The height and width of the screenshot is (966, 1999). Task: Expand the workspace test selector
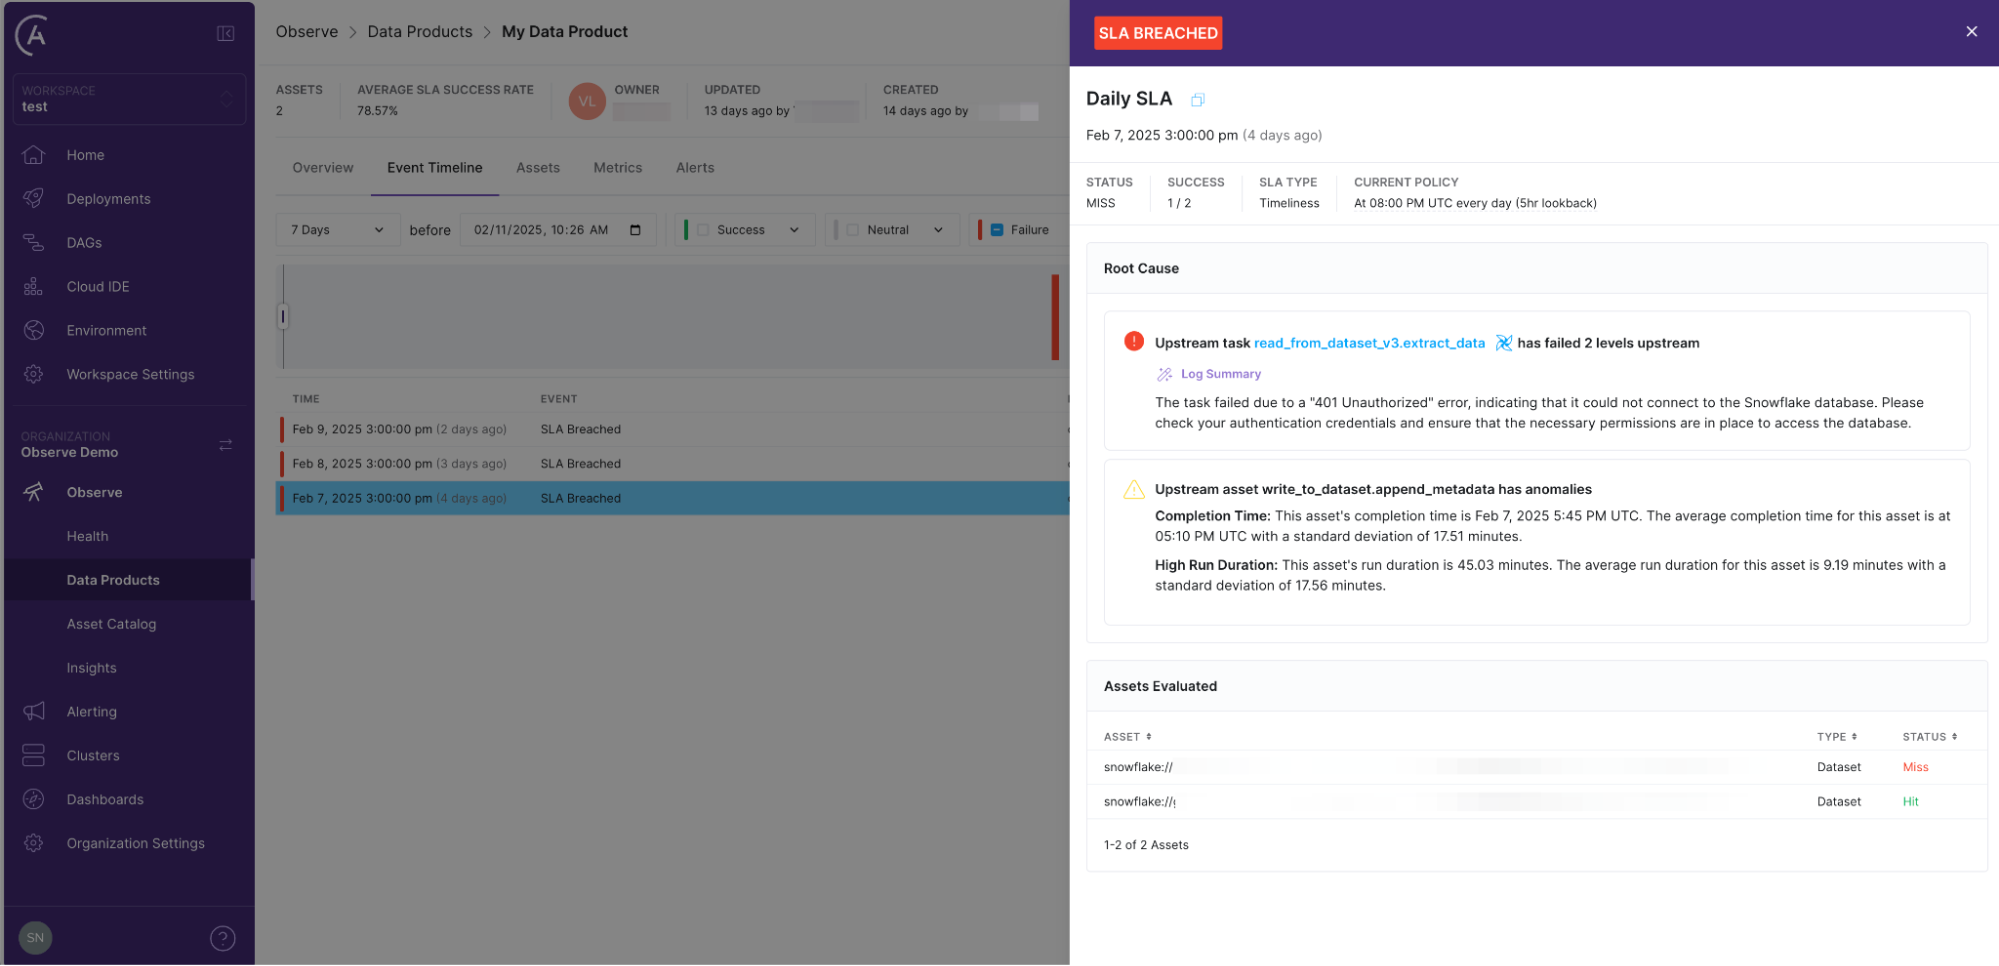click(128, 99)
